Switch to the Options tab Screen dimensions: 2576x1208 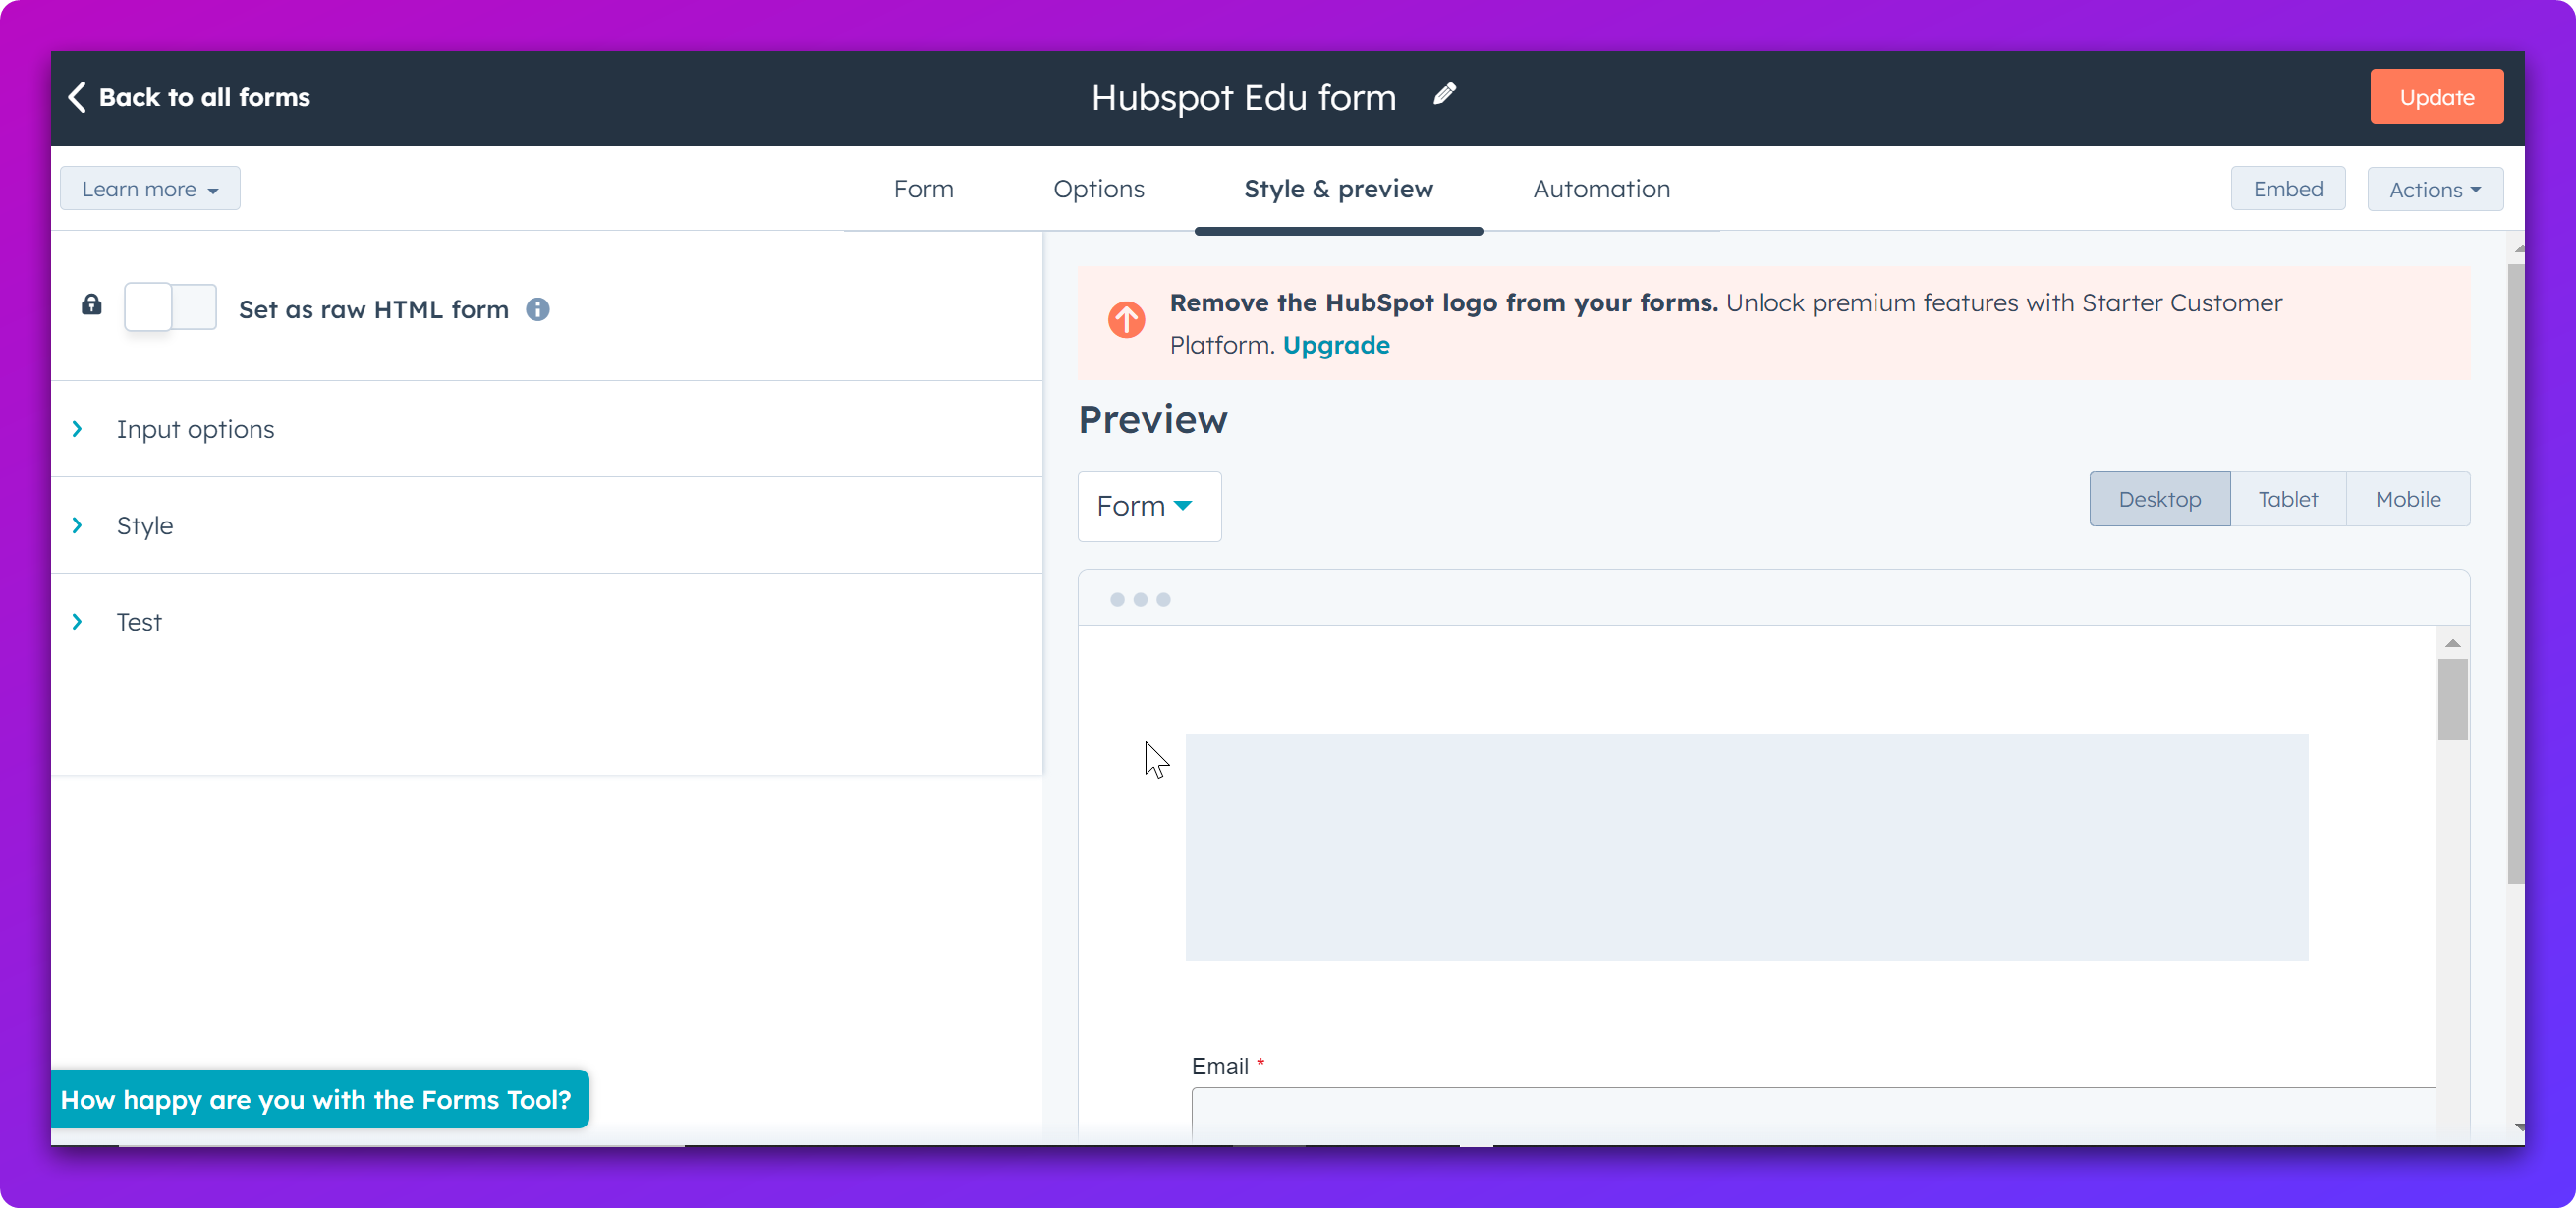tap(1098, 189)
